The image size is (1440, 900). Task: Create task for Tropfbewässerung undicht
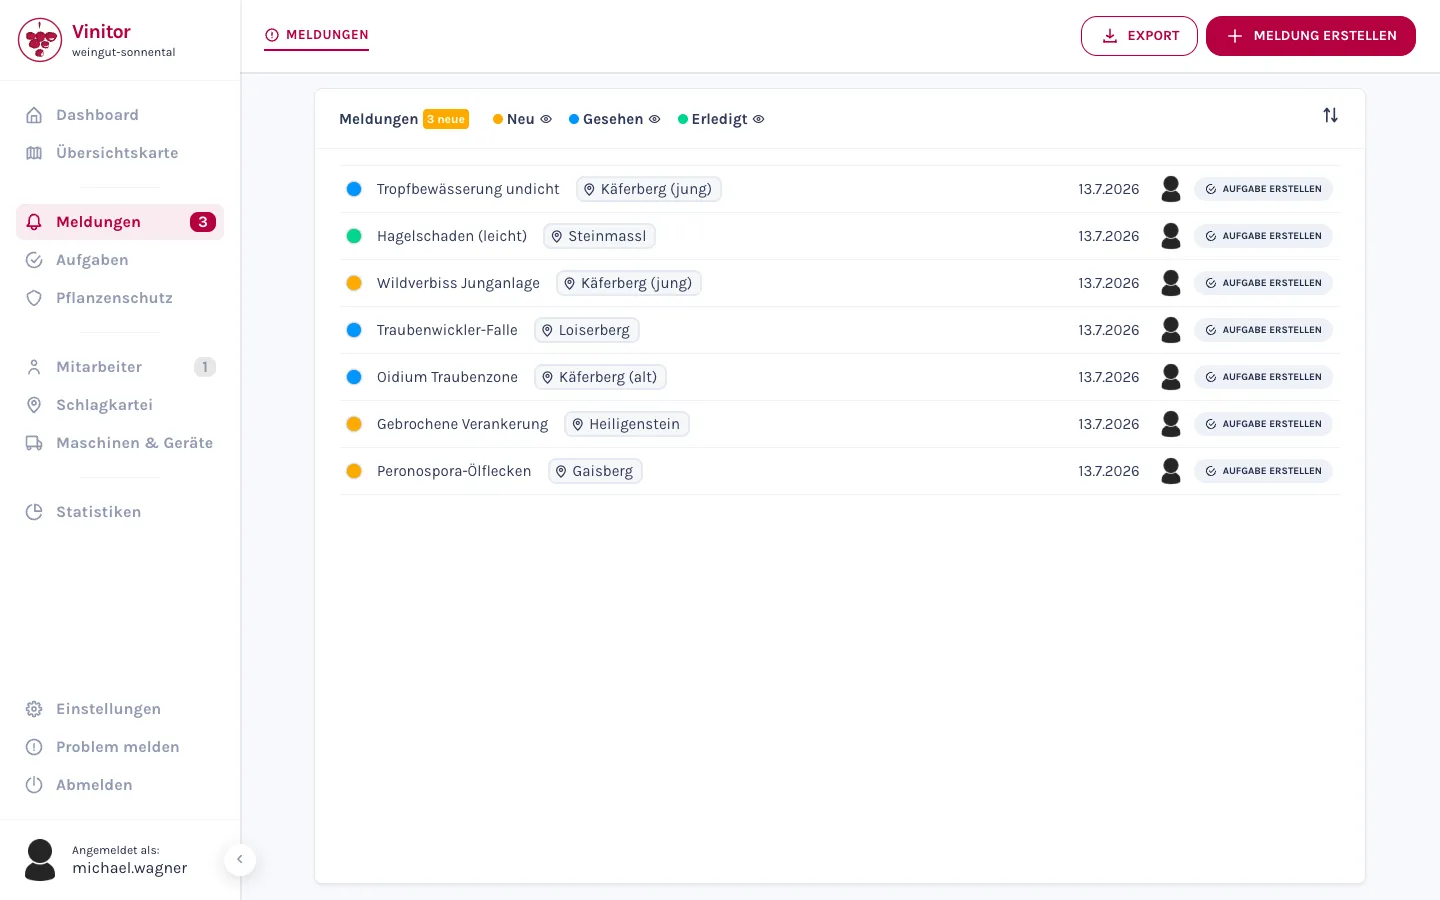pos(1263,189)
